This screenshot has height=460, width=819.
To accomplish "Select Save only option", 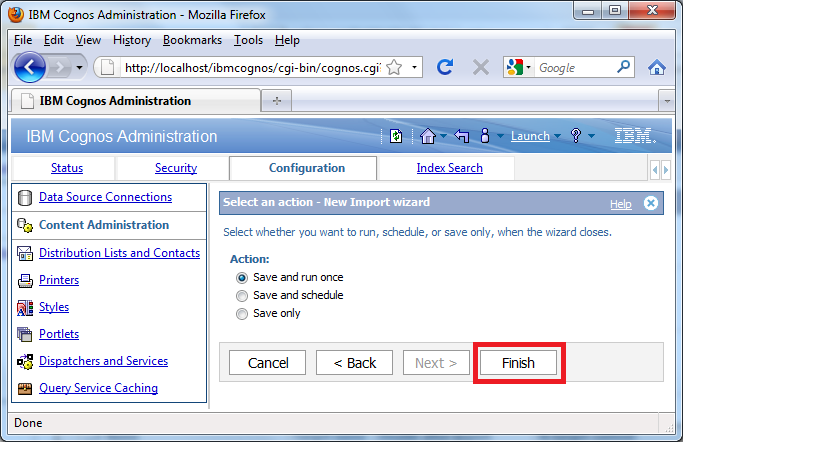I will tap(242, 314).
